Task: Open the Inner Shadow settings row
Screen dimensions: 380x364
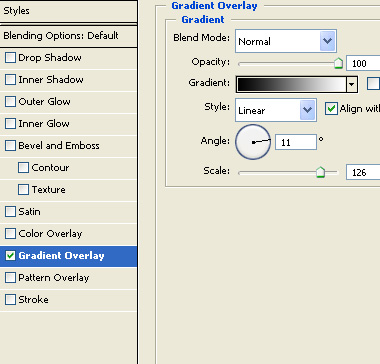Action: click(x=68, y=80)
